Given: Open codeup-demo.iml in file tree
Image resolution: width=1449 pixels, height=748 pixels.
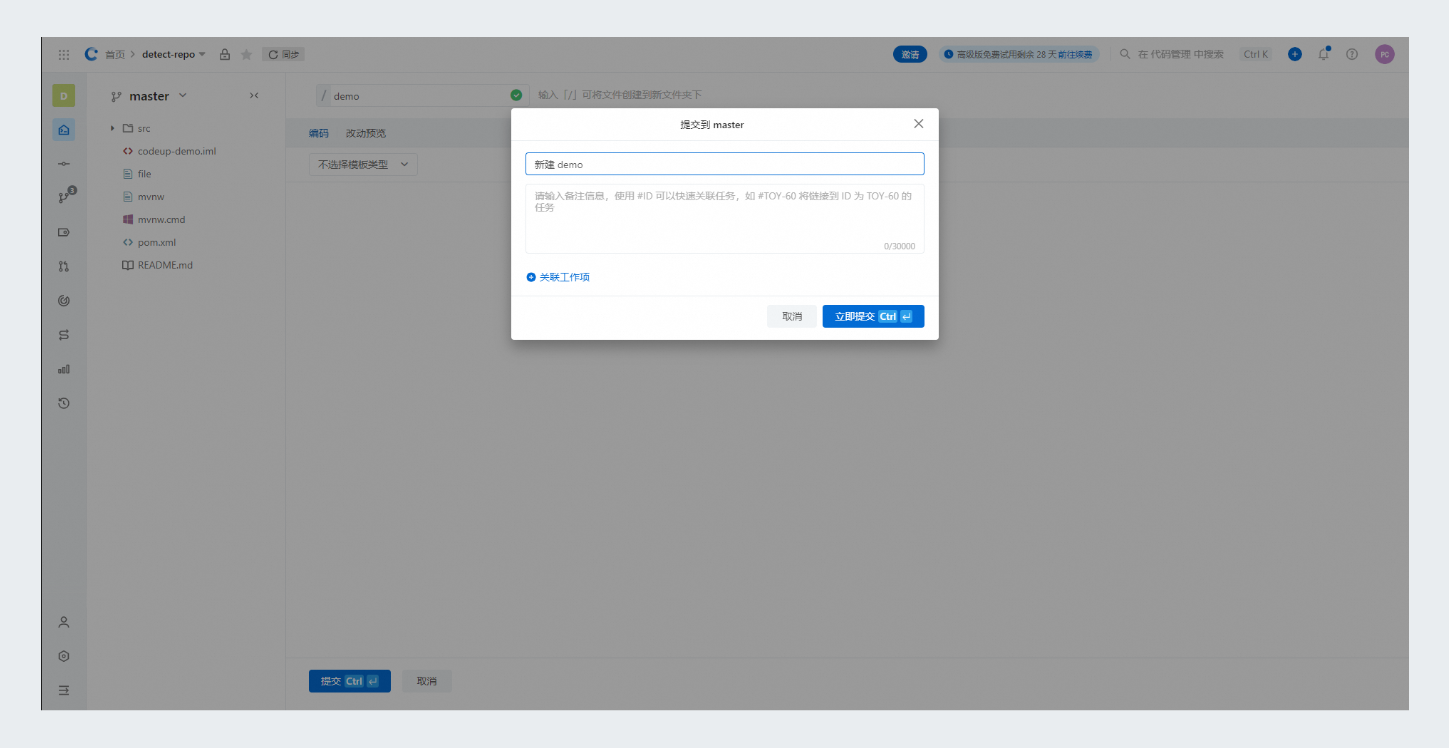Looking at the screenshot, I should point(169,151).
